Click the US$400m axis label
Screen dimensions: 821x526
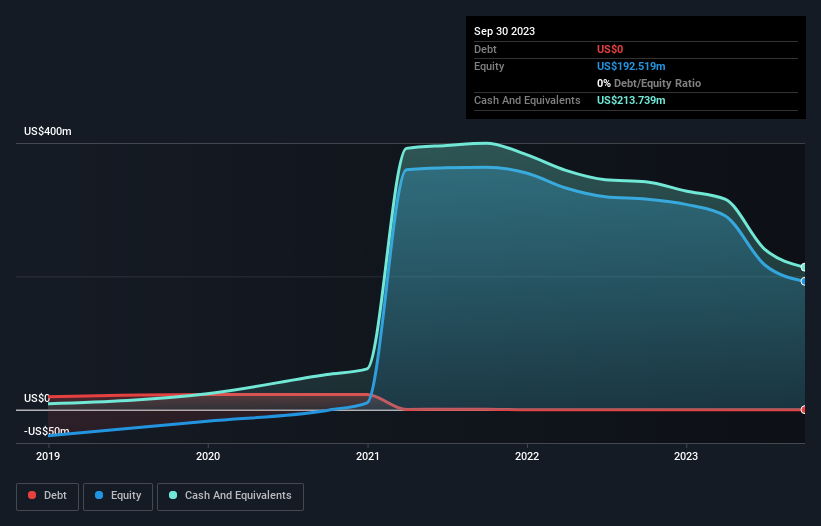(x=48, y=131)
